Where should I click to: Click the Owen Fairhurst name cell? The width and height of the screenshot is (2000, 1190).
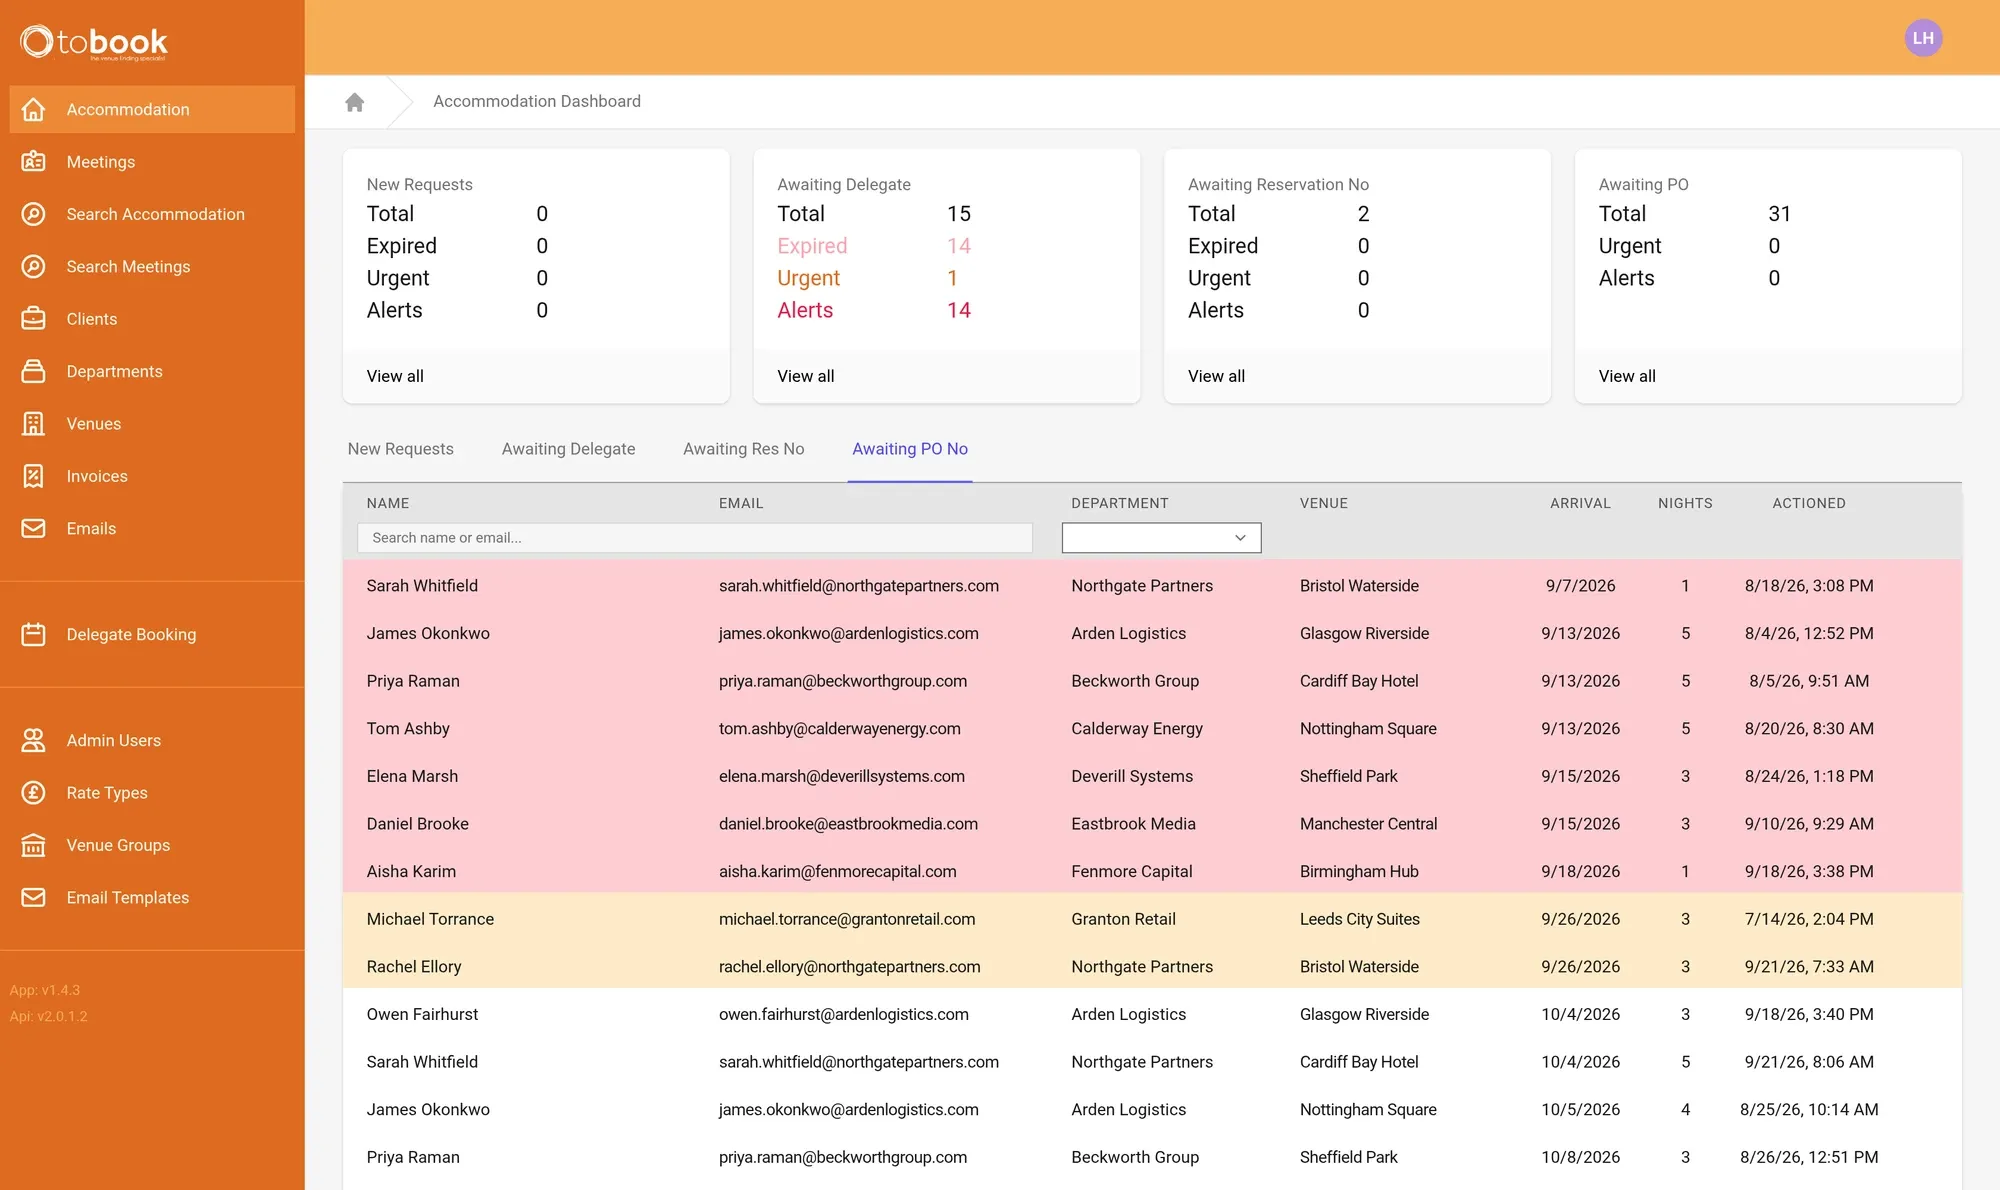click(x=422, y=1014)
